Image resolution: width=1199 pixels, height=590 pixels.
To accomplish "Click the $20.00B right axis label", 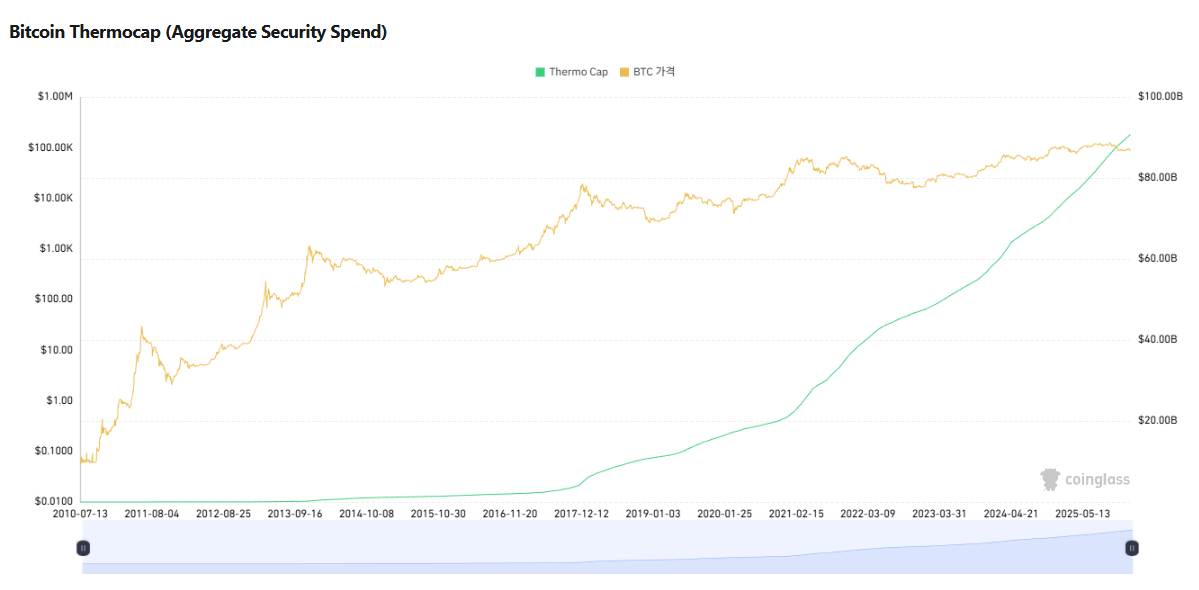I will pyautogui.click(x=1158, y=421).
